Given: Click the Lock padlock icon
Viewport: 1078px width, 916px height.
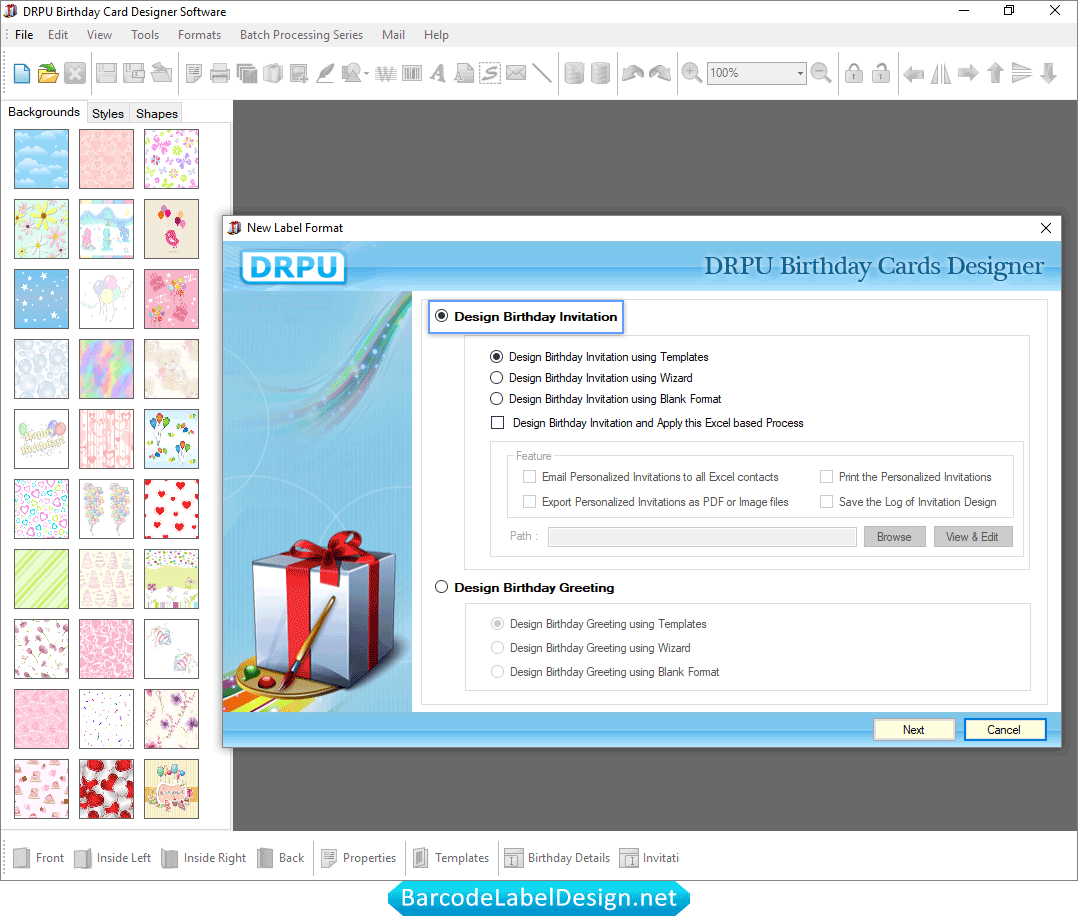Looking at the screenshot, I should pos(854,73).
